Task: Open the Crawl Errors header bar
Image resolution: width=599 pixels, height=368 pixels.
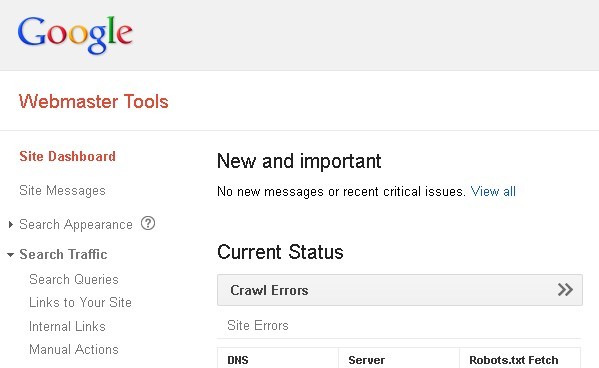Action: (400, 290)
